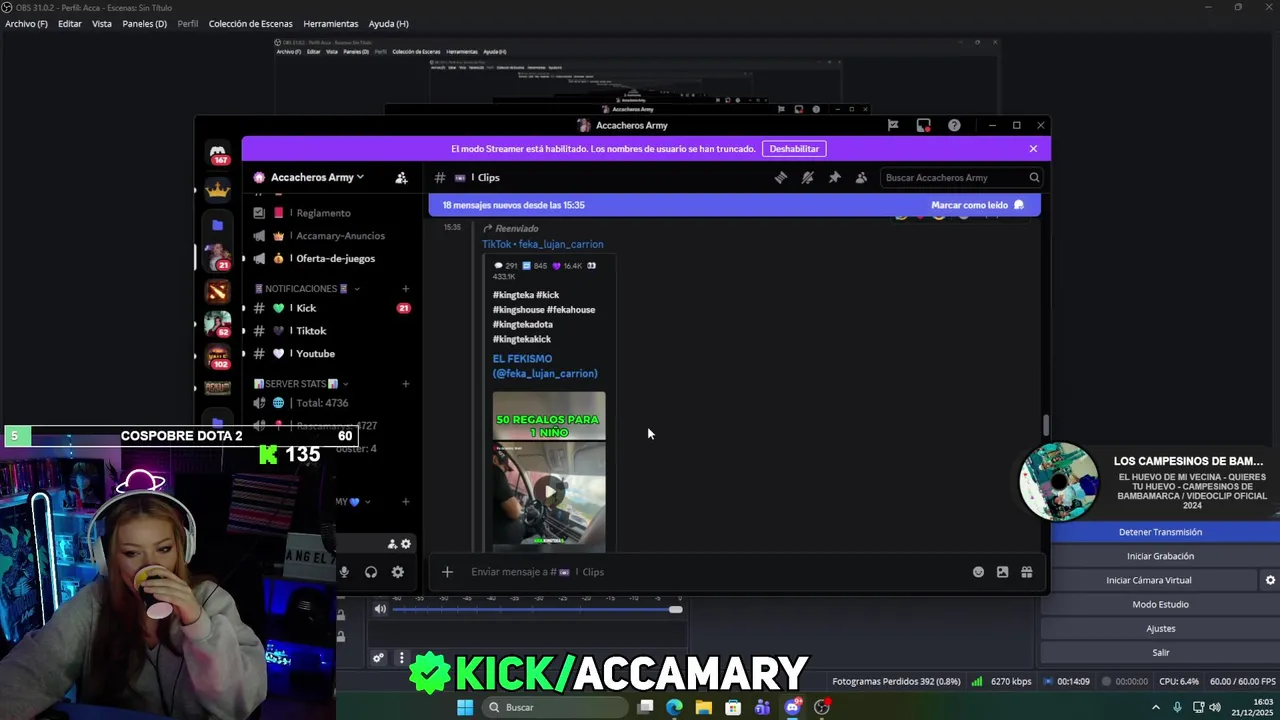Open the gift icon in message bar

[x=1027, y=572]
